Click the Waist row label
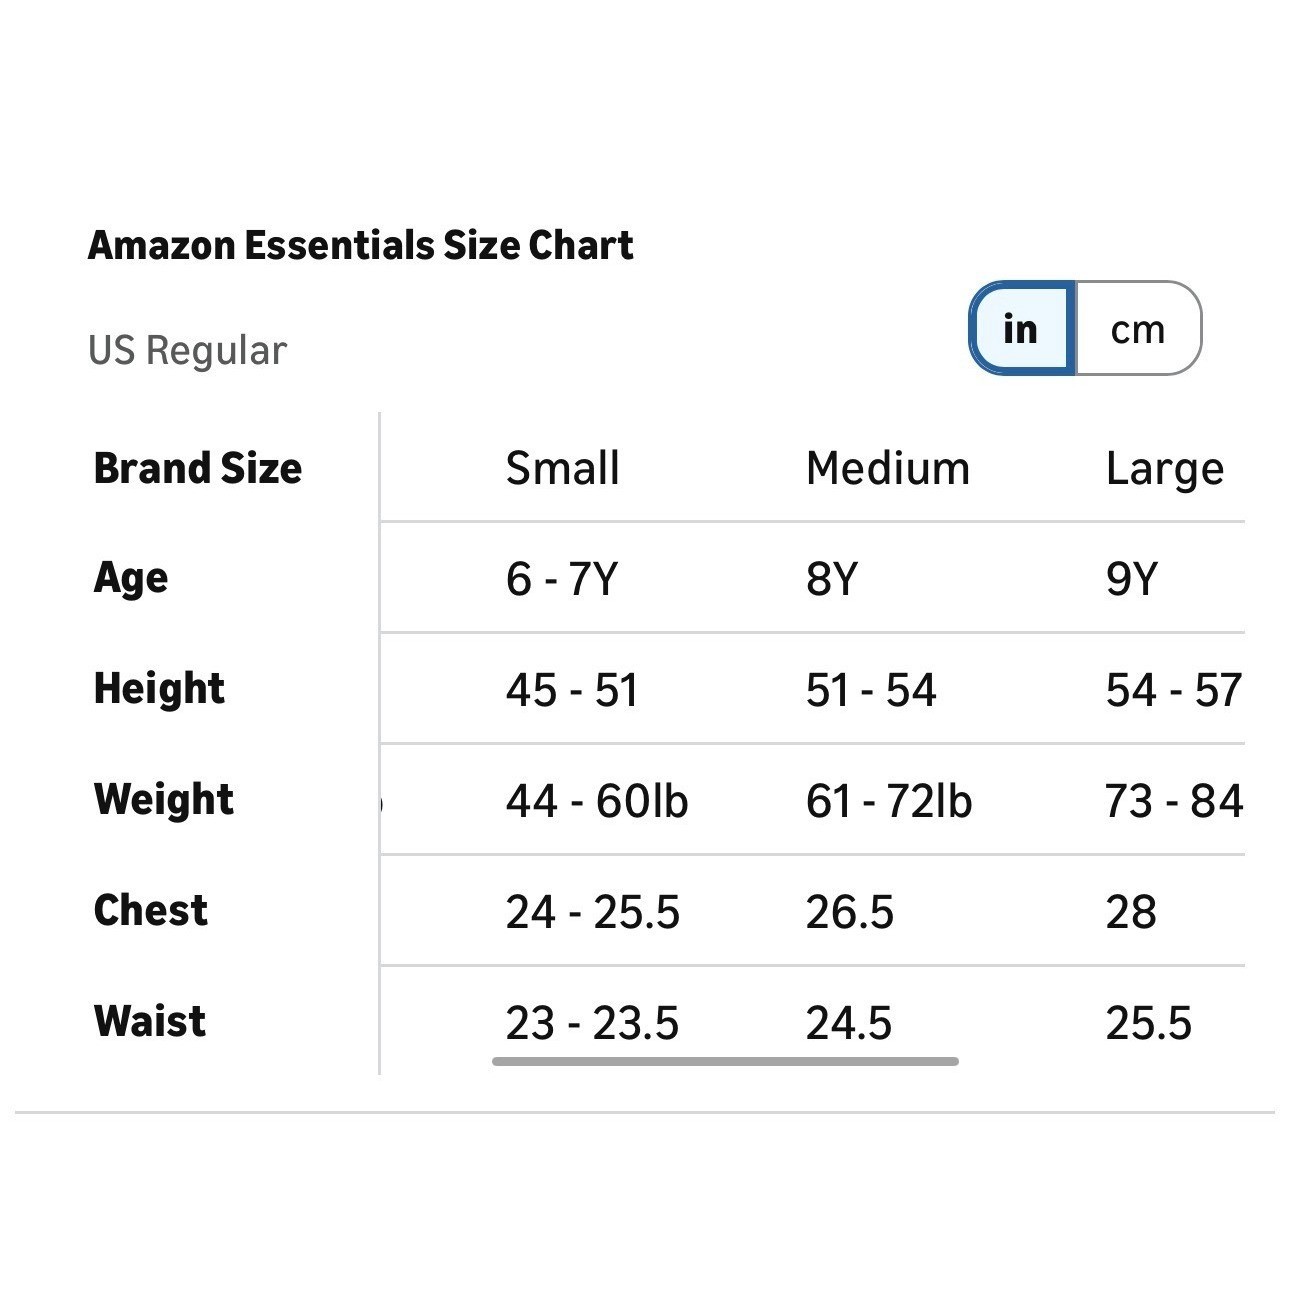Image resolution: width=1290 pixels, height=1290 pixels. click(x=150, y=1022)
